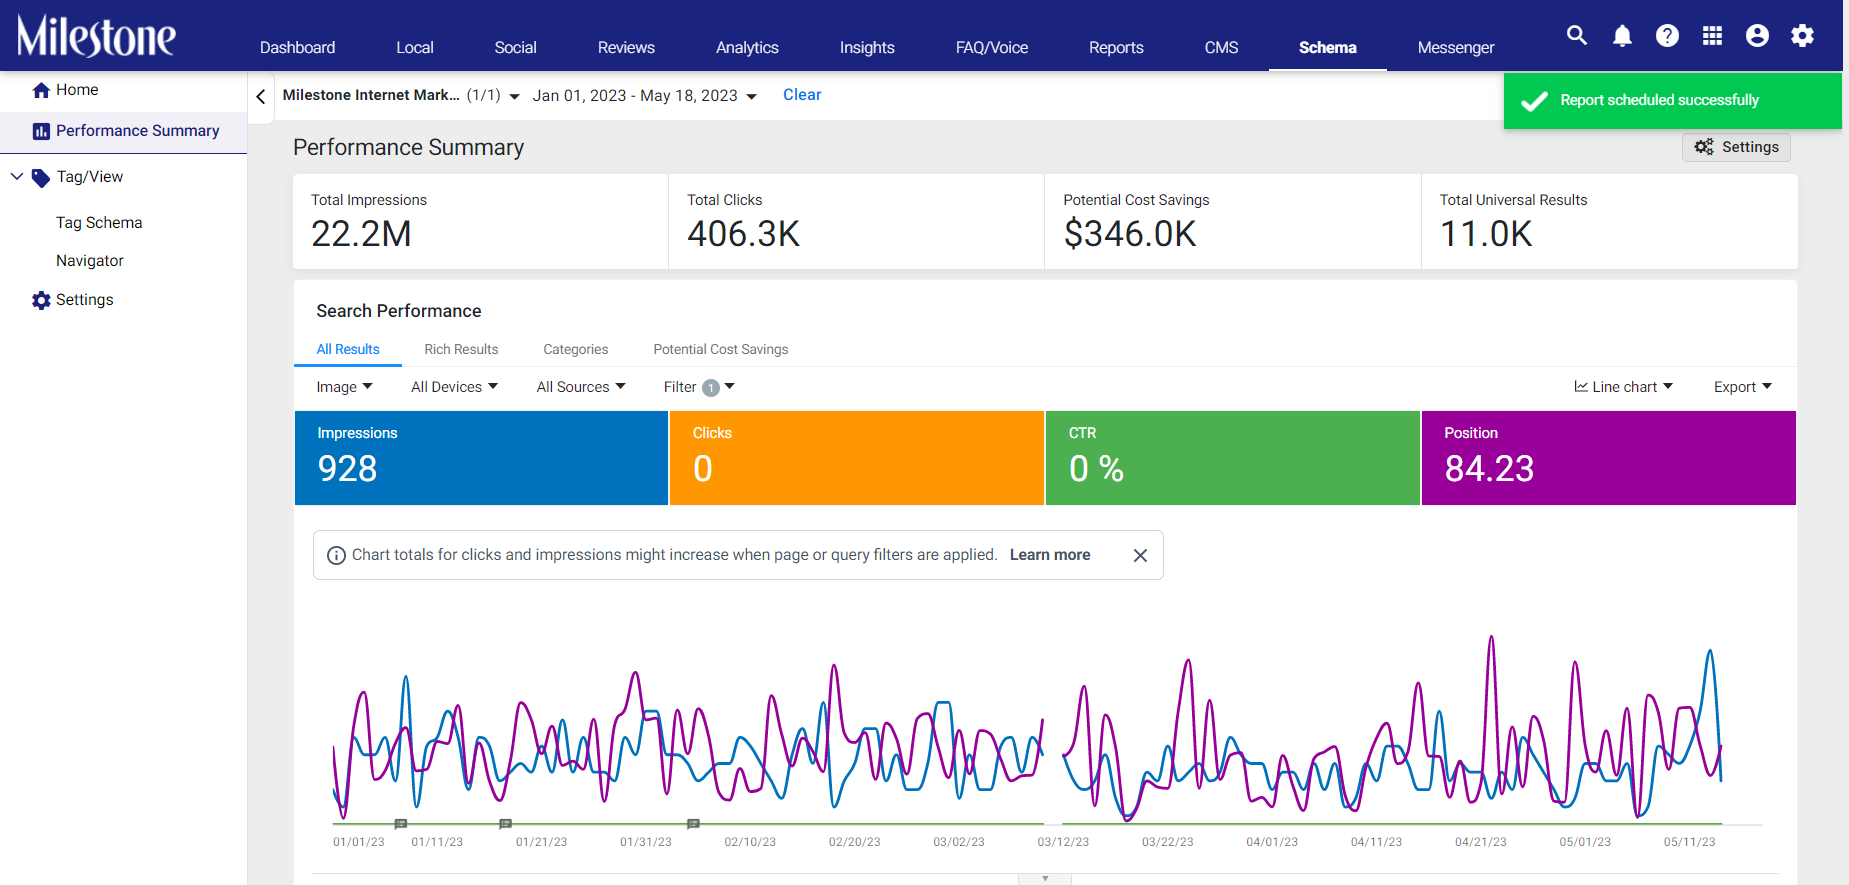1849x885 pixels.
Task: Click the annotation marker near 02/10/23
Action: (693, 824)
